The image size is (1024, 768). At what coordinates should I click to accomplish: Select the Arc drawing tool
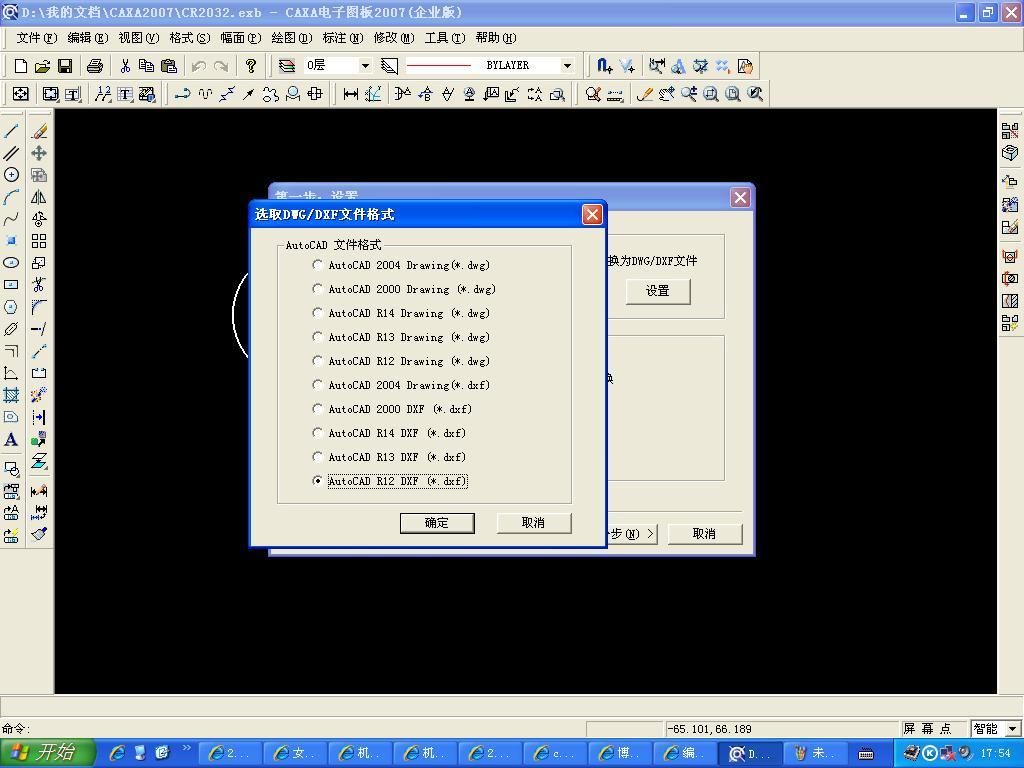pyautogui.click(x=11, y=197)
